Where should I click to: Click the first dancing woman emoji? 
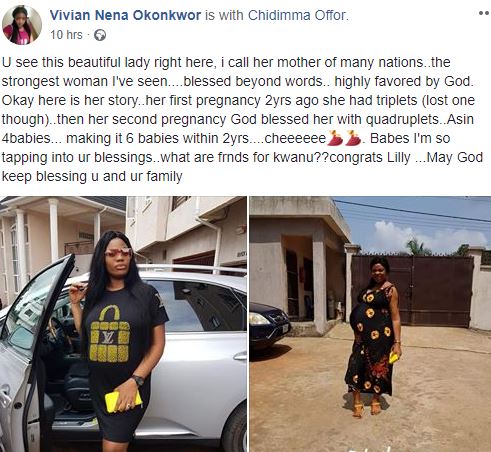tap(335, 138)
